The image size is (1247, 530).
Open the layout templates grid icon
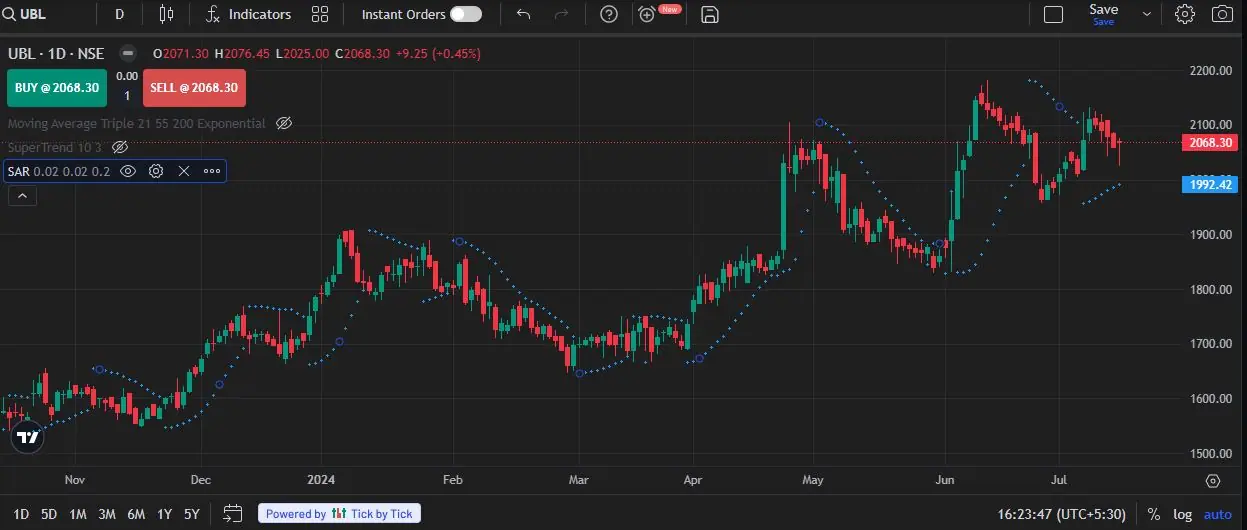(x=320, y=14)
